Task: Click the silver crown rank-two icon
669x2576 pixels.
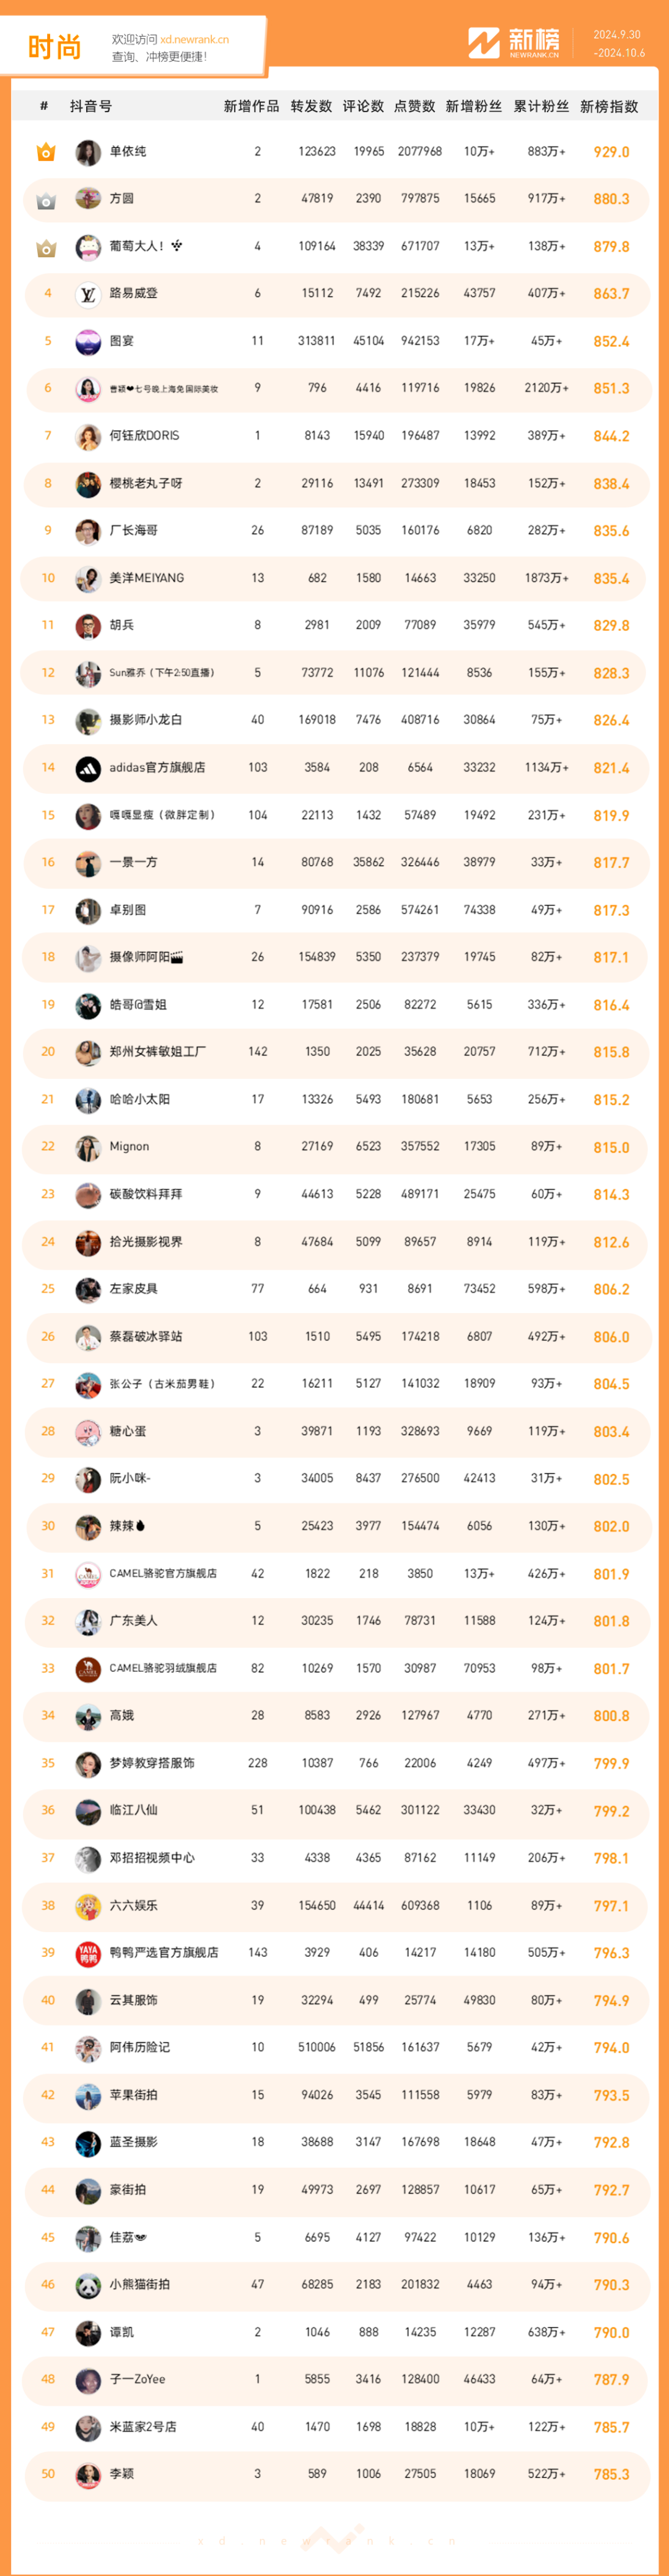Action: pos(46,200)
